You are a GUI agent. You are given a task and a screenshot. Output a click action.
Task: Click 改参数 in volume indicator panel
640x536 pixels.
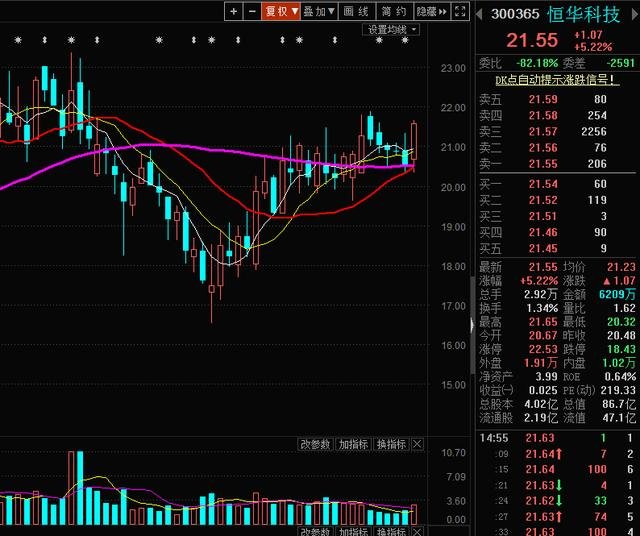(316, 444)
